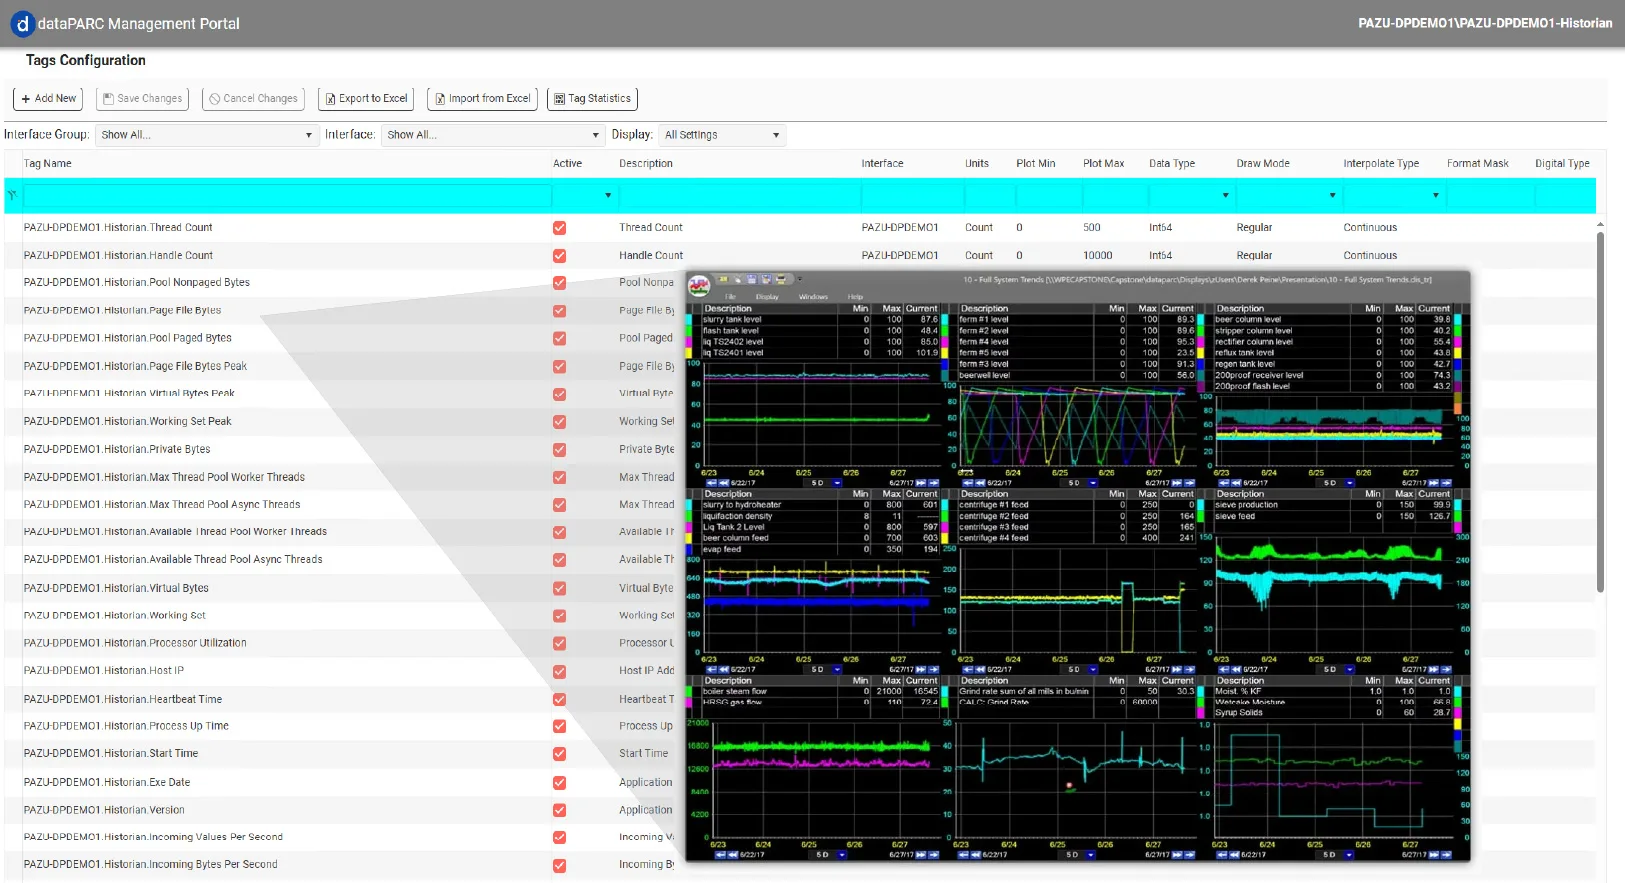Click the Export to Excel button
Viewport: 1625px width, 883px height.
click(366, 99)
